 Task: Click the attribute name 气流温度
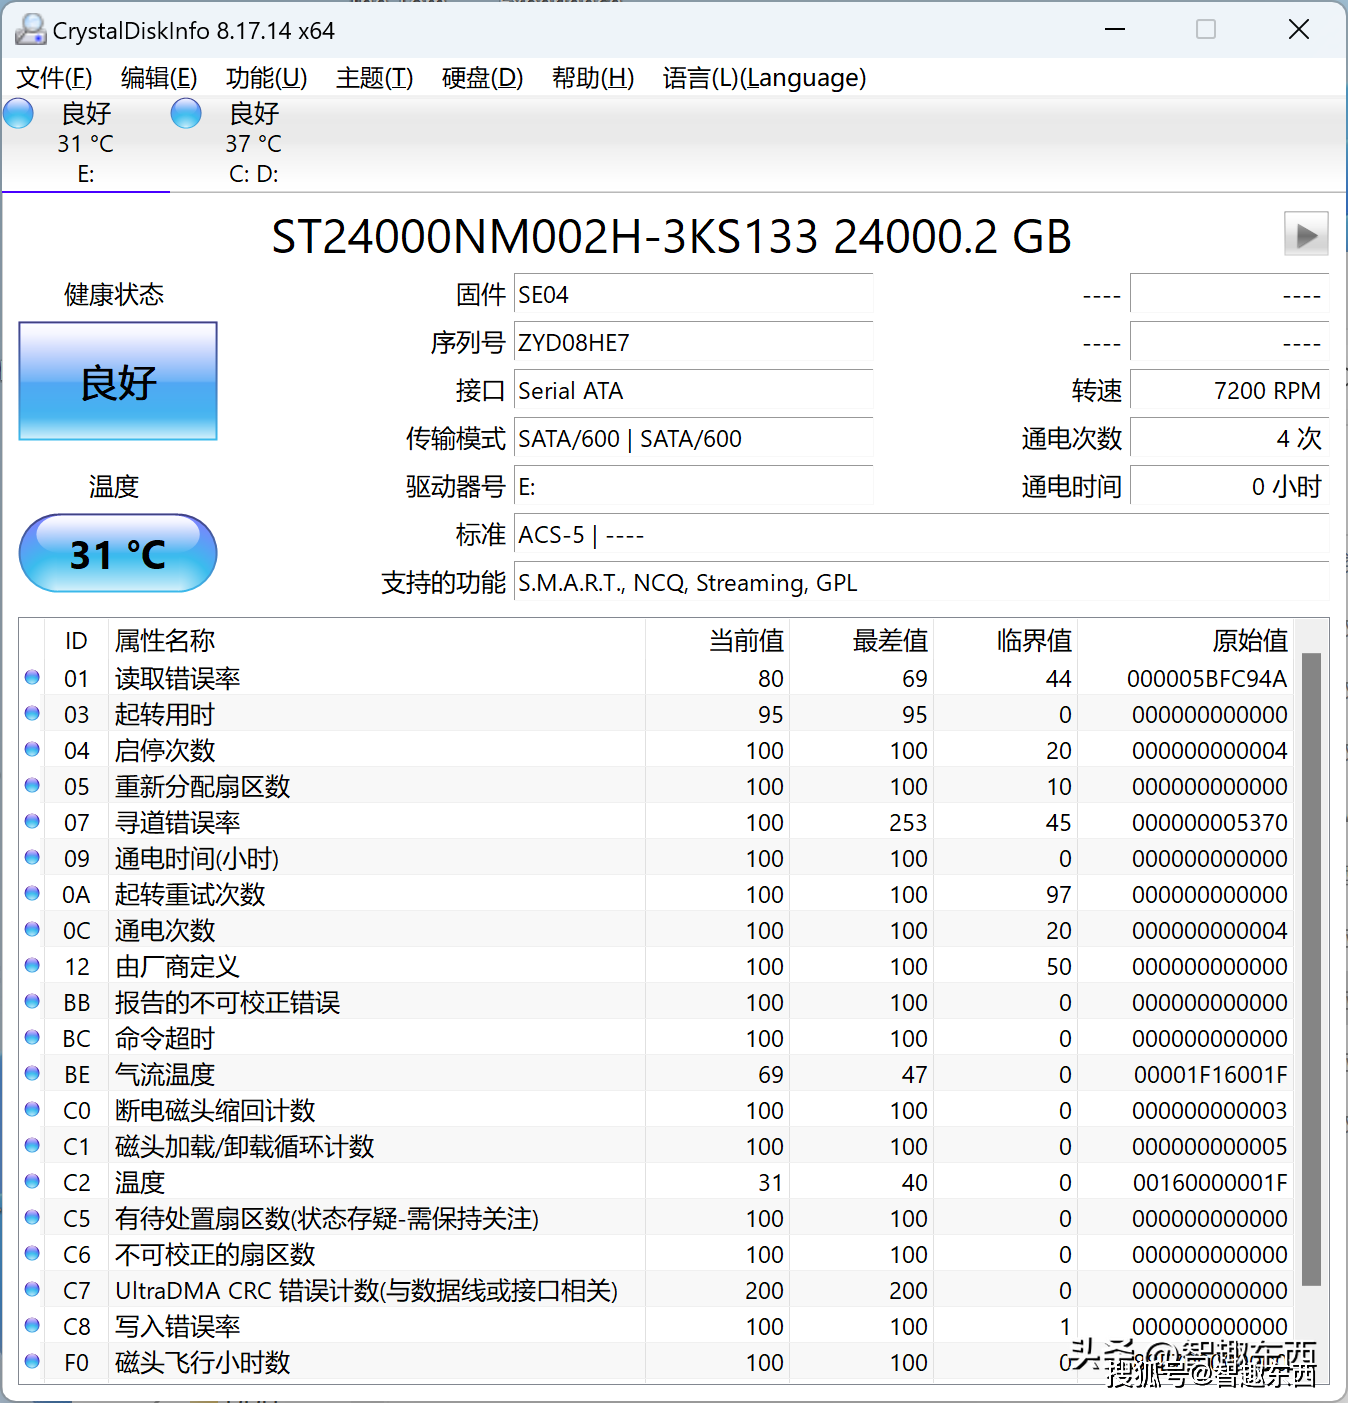[x=165, y=1075]
